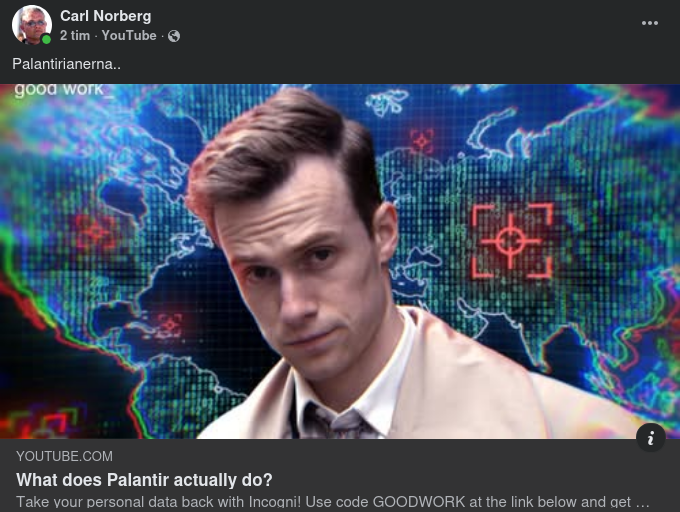Click the Incogni GOODWORK description text
680x512 pixels.
coord(324,502)
